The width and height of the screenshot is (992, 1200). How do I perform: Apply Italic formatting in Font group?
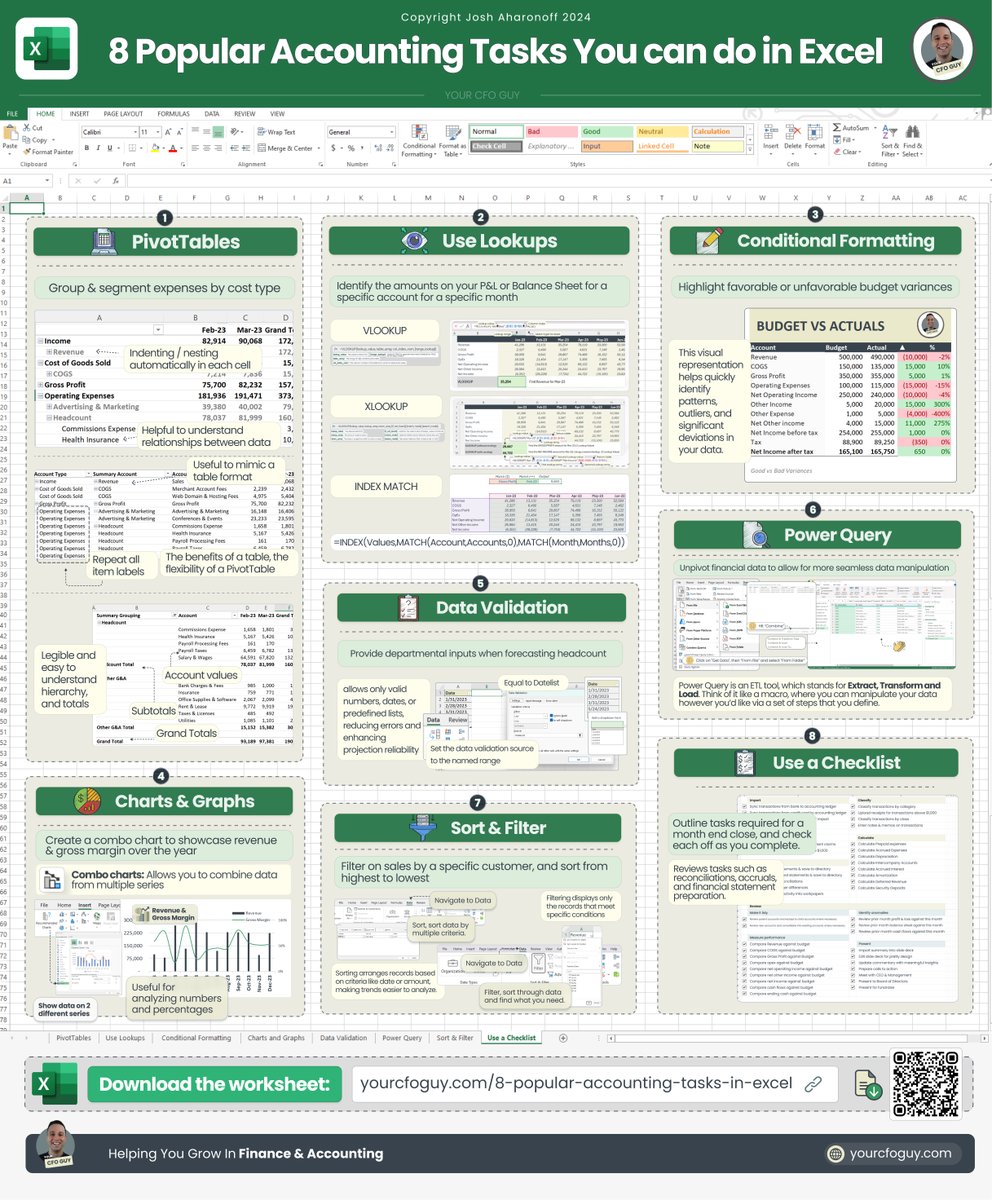[x=98, y=148]
